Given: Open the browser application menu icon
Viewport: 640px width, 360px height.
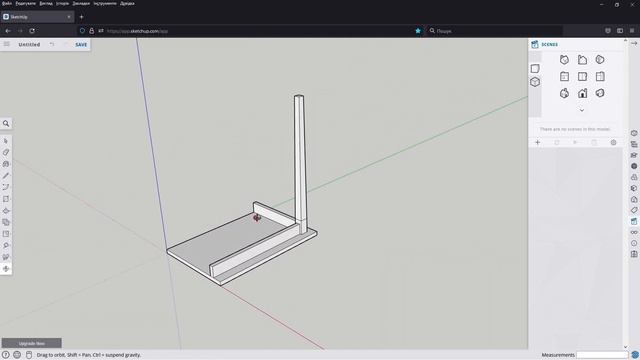Looking at the screenshot, I should (632, 31).
